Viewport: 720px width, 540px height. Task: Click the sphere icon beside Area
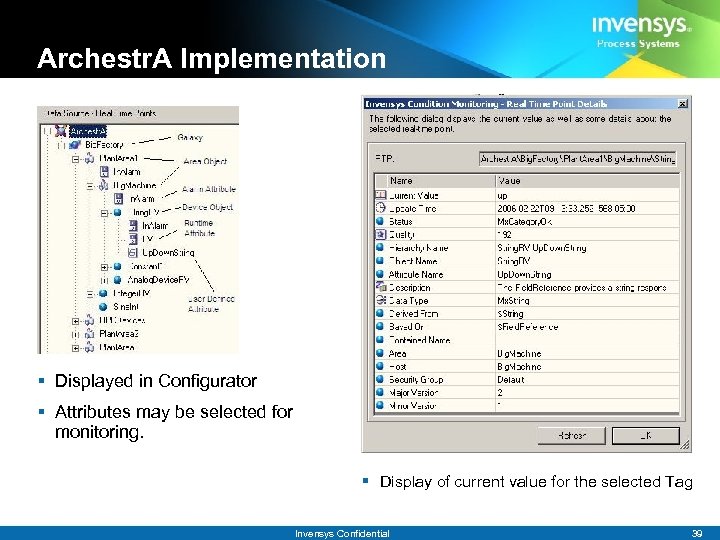pos(380,353)
